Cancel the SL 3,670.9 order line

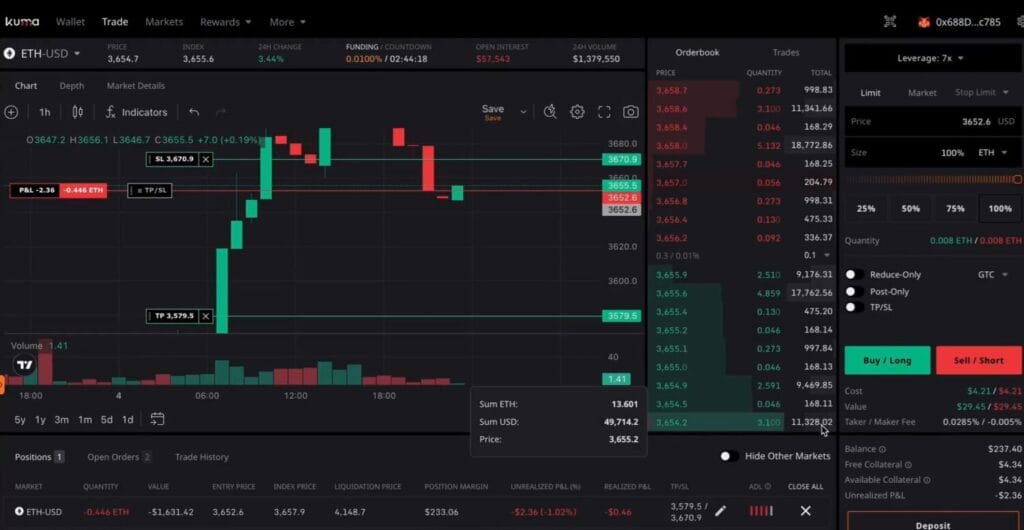[206, 159]
